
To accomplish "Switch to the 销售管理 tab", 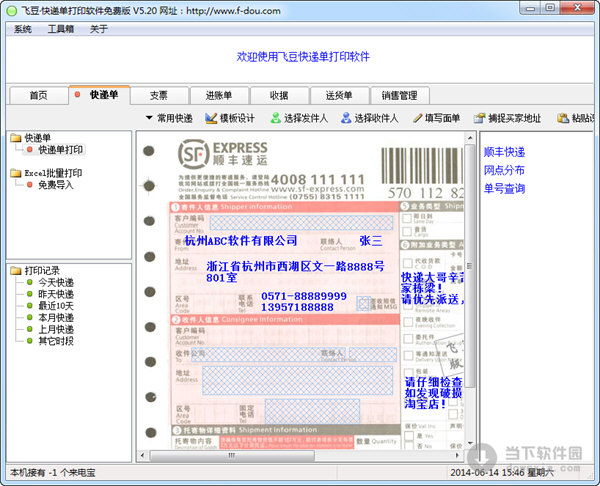I will click(399, 95).
